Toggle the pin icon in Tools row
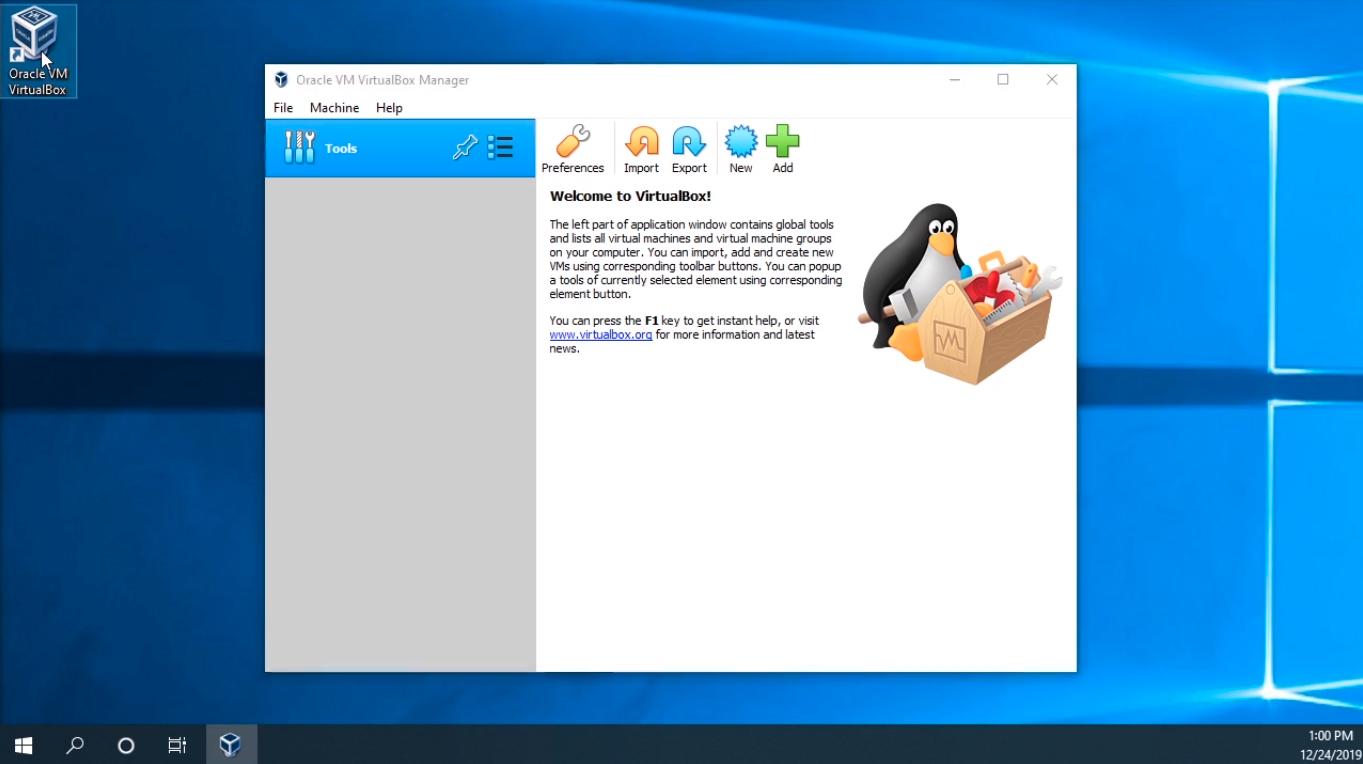Image resolution: width=1363 pixels, height=764 pixels. click(465, 148)
